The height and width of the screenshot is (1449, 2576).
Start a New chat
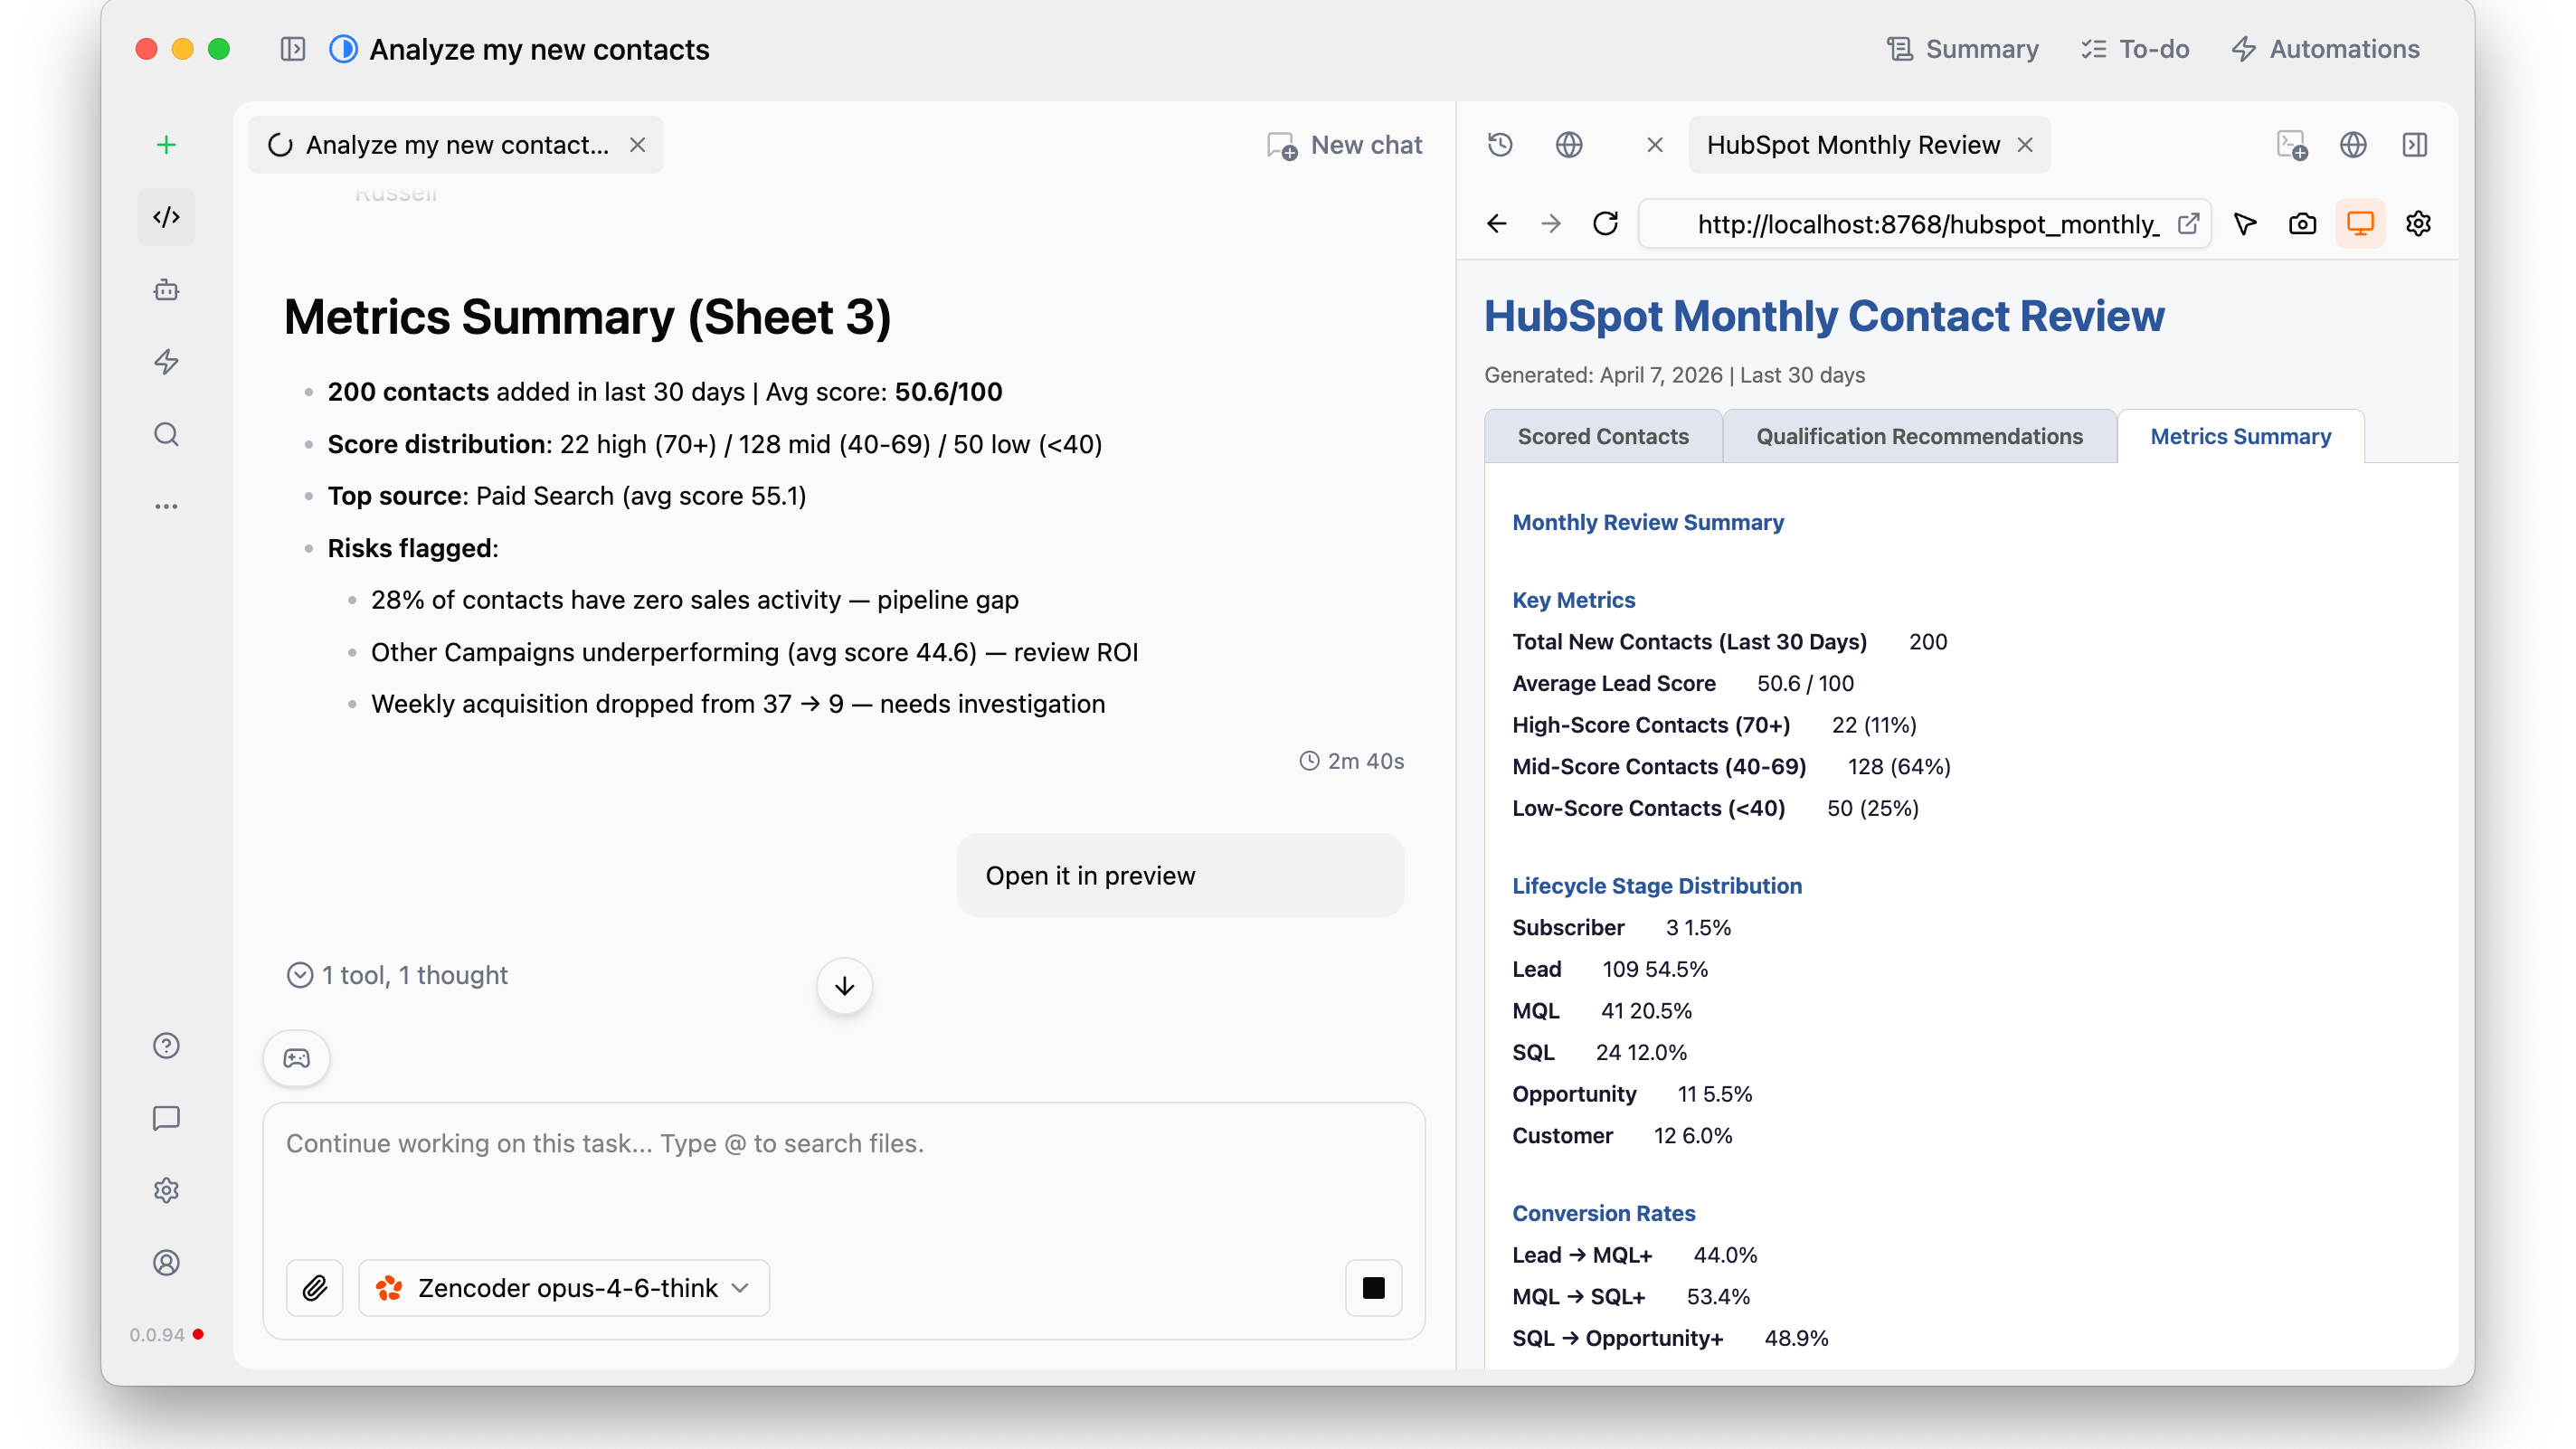point(1344,145)
